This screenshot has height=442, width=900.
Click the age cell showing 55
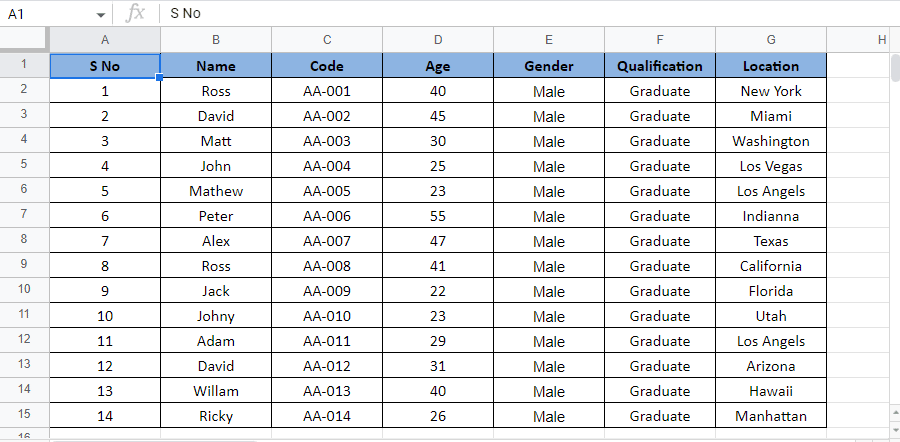pyautogui.click(x=438, y=216)
